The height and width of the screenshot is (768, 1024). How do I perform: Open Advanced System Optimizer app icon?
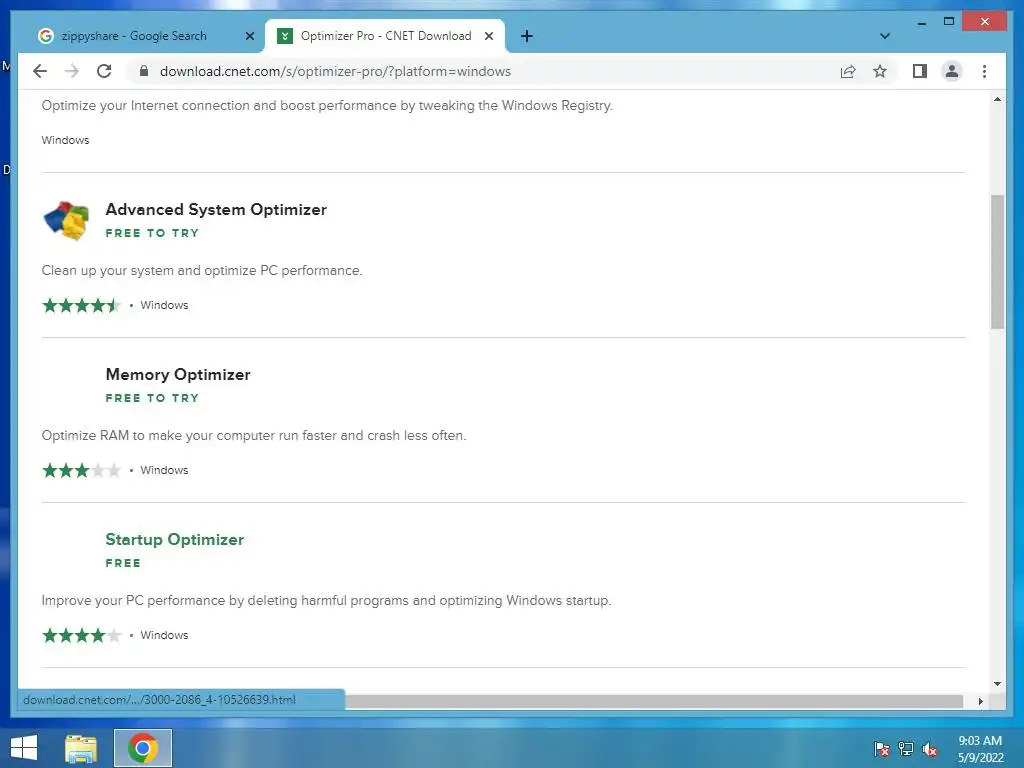[66, 221]
